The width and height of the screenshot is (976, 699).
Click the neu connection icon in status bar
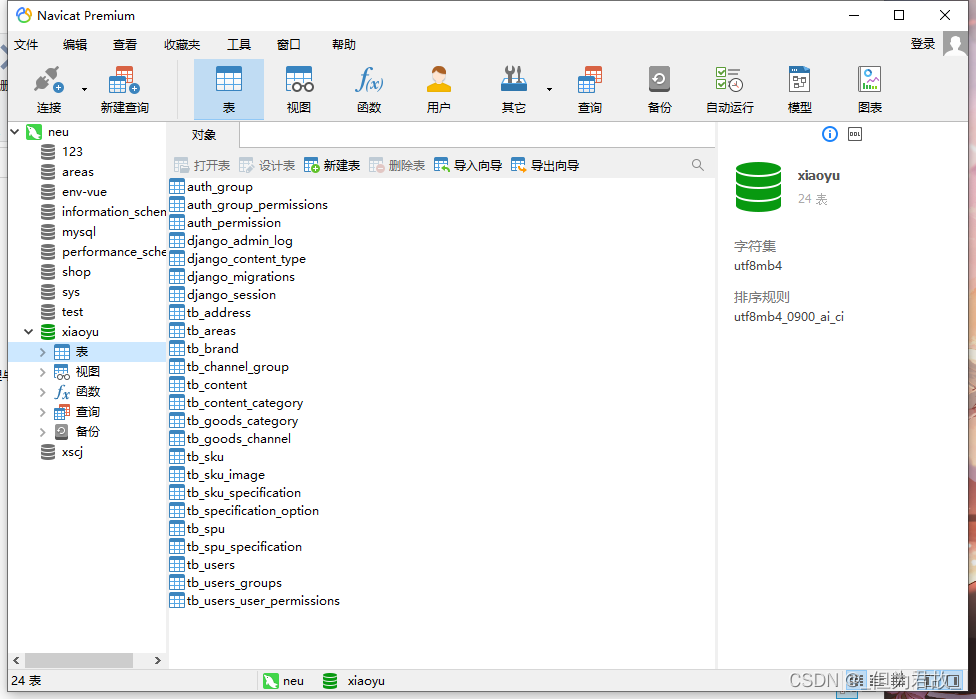coord(271,681)
